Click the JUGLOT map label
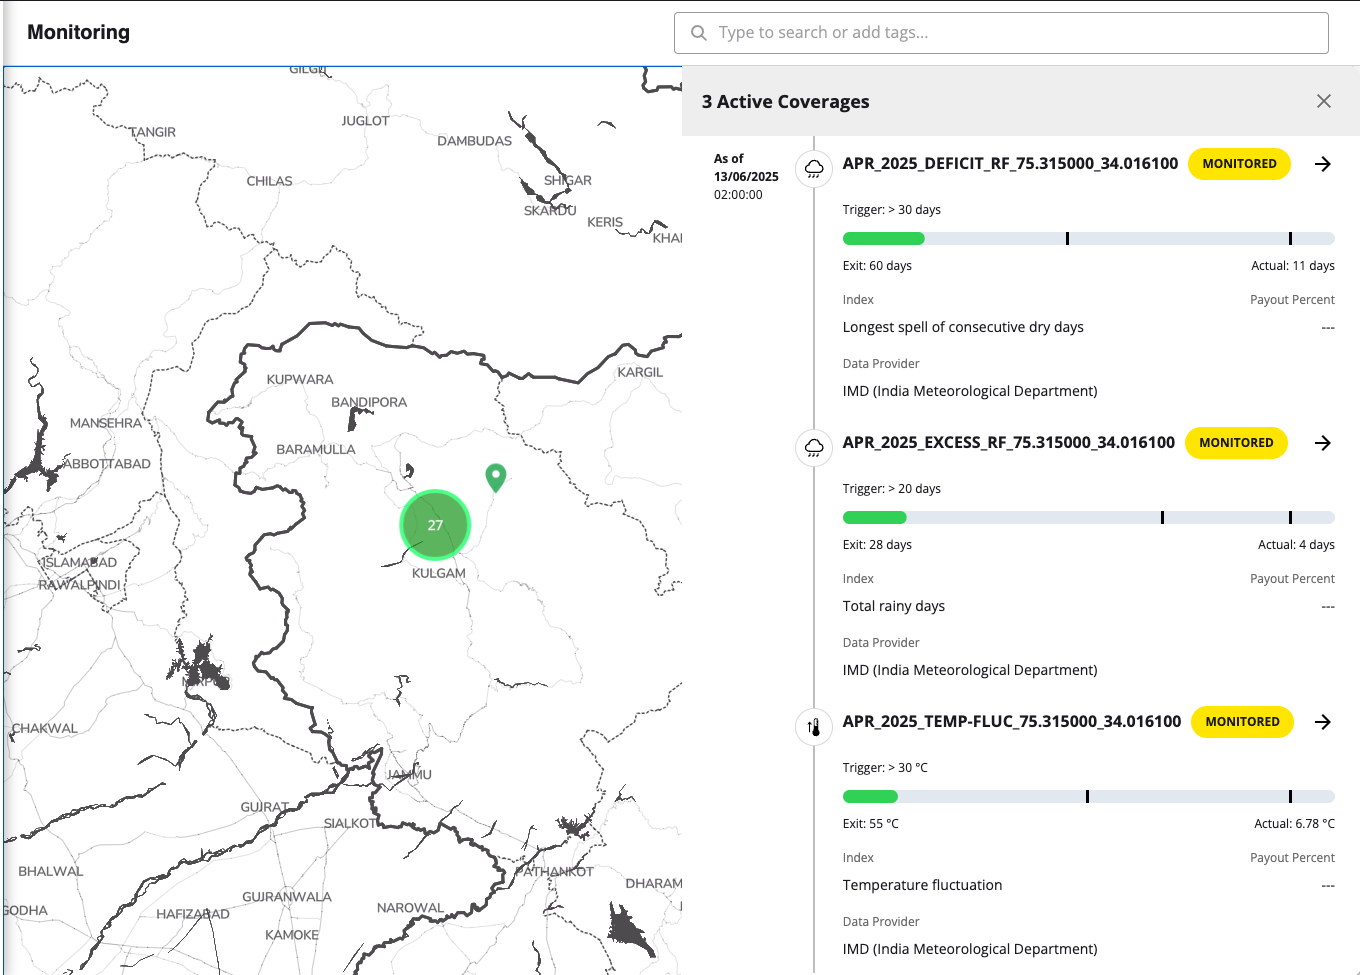This screenshot has width=1360, height=975. pyautogui.click(x=365, y=121)
